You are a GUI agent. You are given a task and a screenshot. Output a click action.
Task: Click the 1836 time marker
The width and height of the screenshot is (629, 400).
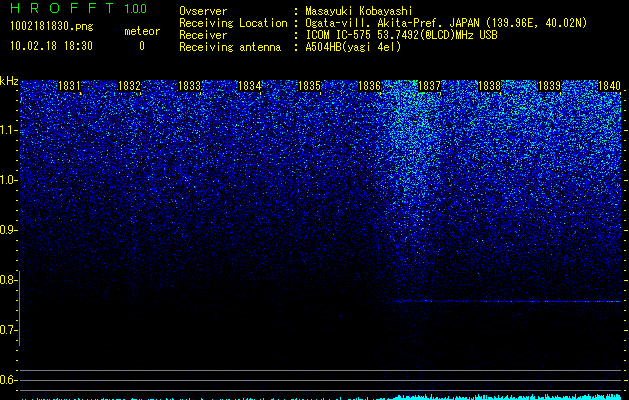369,86
